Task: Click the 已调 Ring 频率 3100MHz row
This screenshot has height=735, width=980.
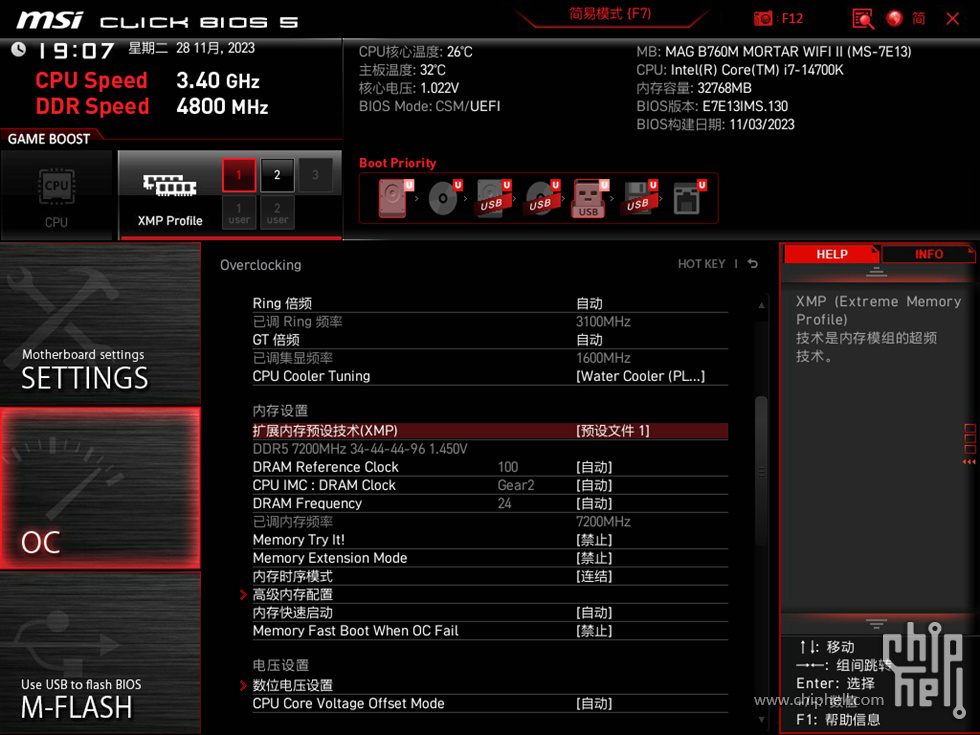Action: pos(490,322)
